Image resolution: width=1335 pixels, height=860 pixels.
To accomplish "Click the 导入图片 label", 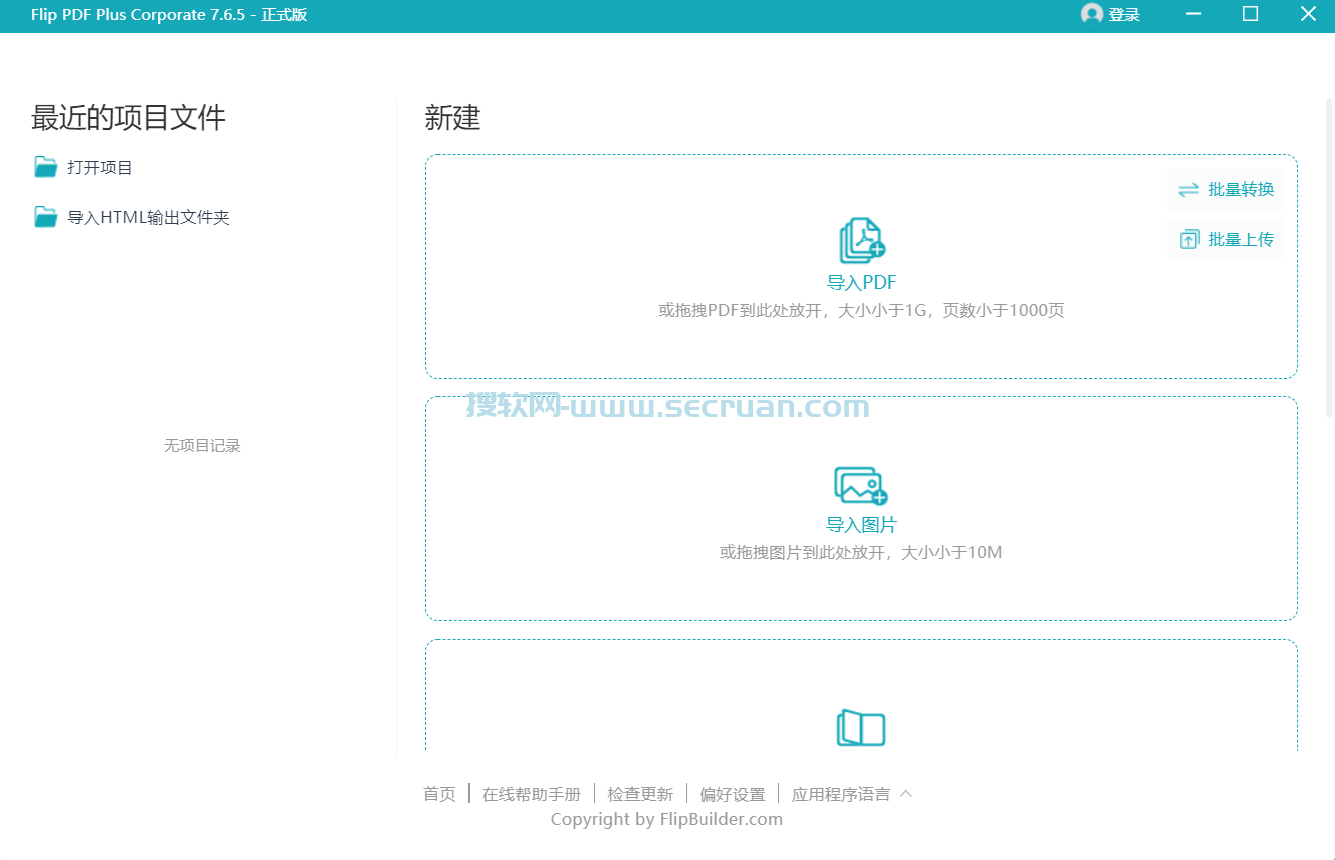I will [x=861, y=525].
